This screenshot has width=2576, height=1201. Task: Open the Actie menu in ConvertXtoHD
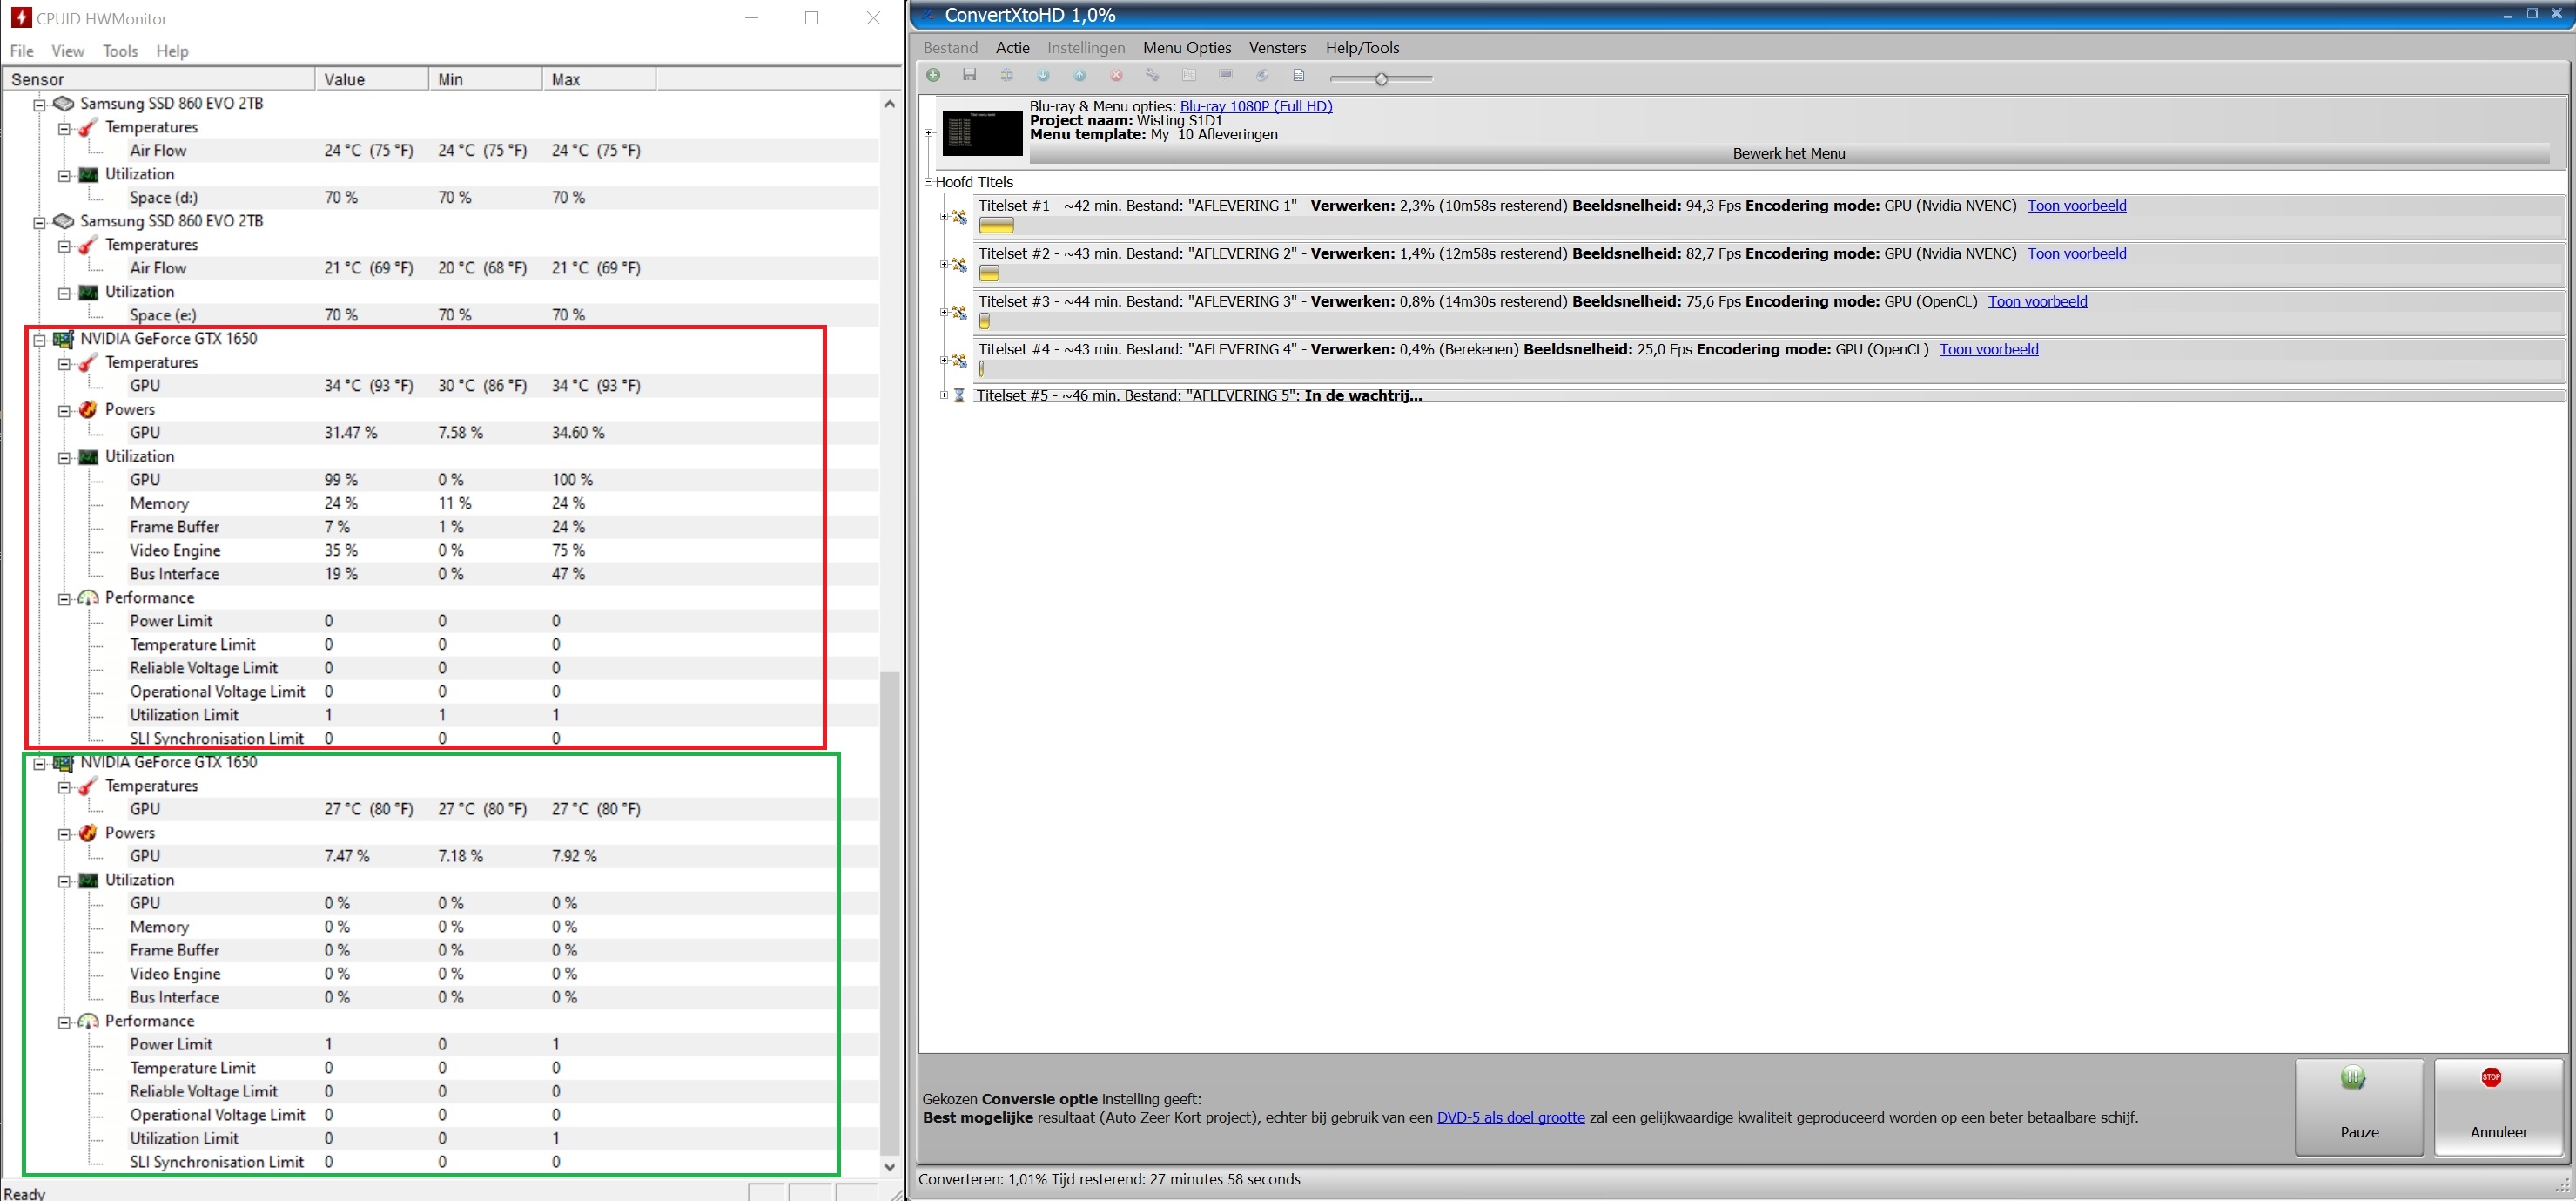tap(1012, 48)
